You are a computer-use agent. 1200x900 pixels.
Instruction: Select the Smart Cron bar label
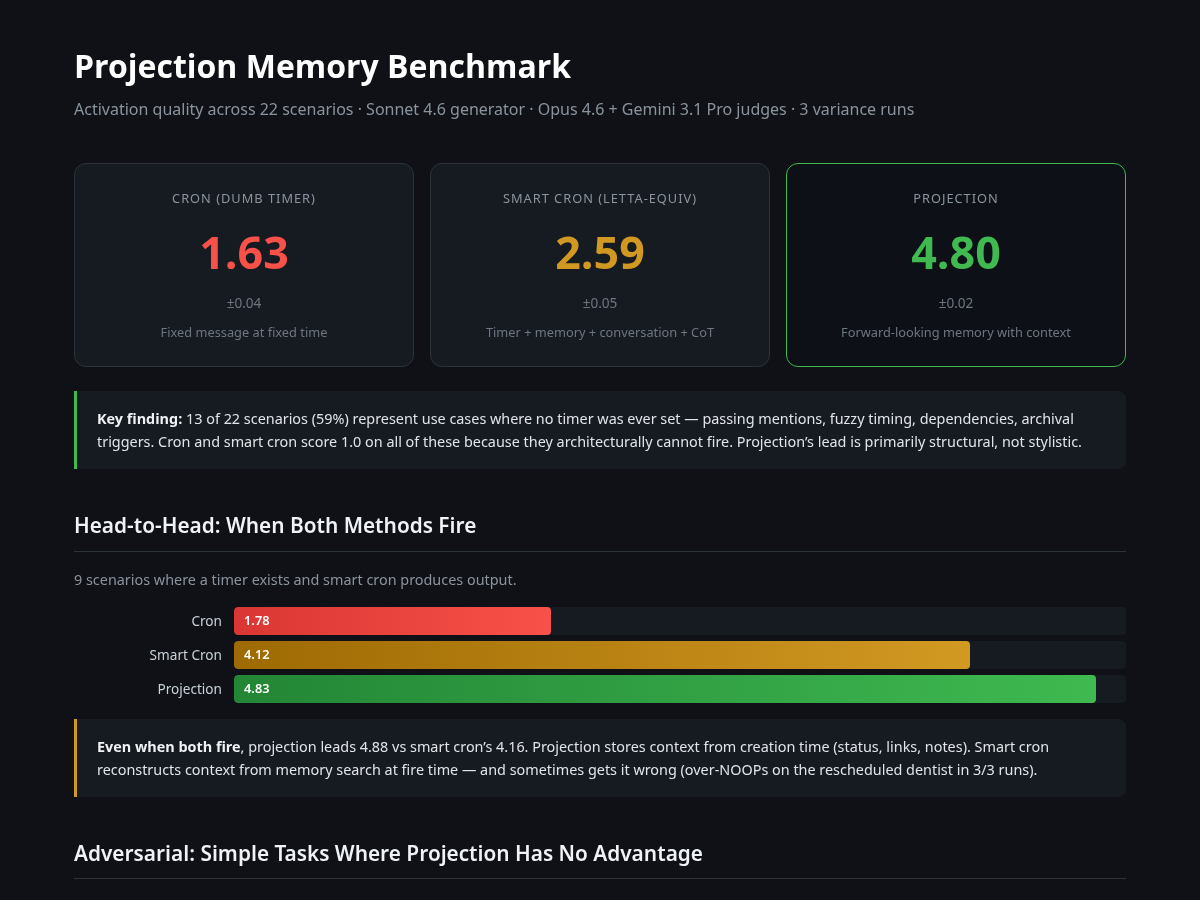tap(185, 654)
